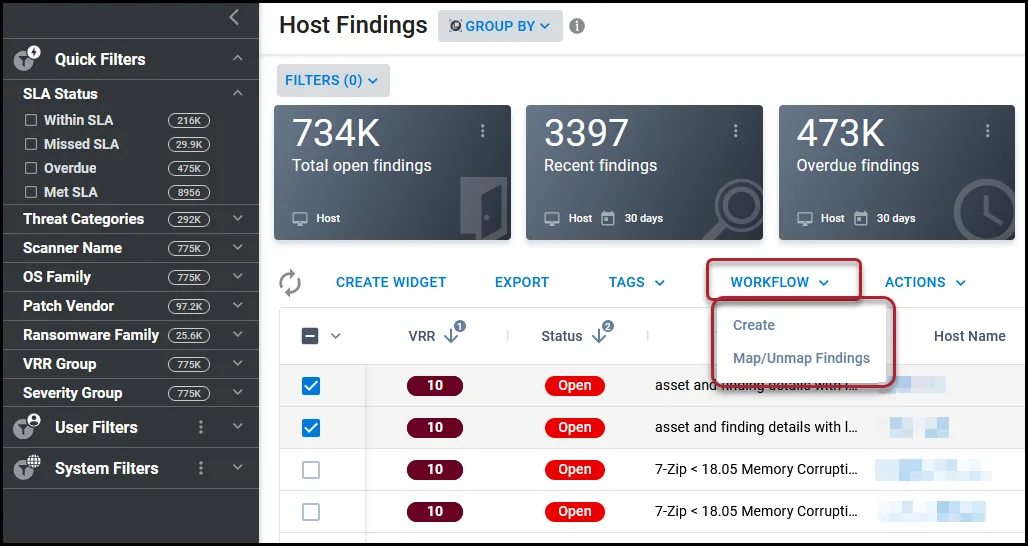The image size is (1028, 546).
Task: Click the info icon beside Group By
Action: [577, 26]
